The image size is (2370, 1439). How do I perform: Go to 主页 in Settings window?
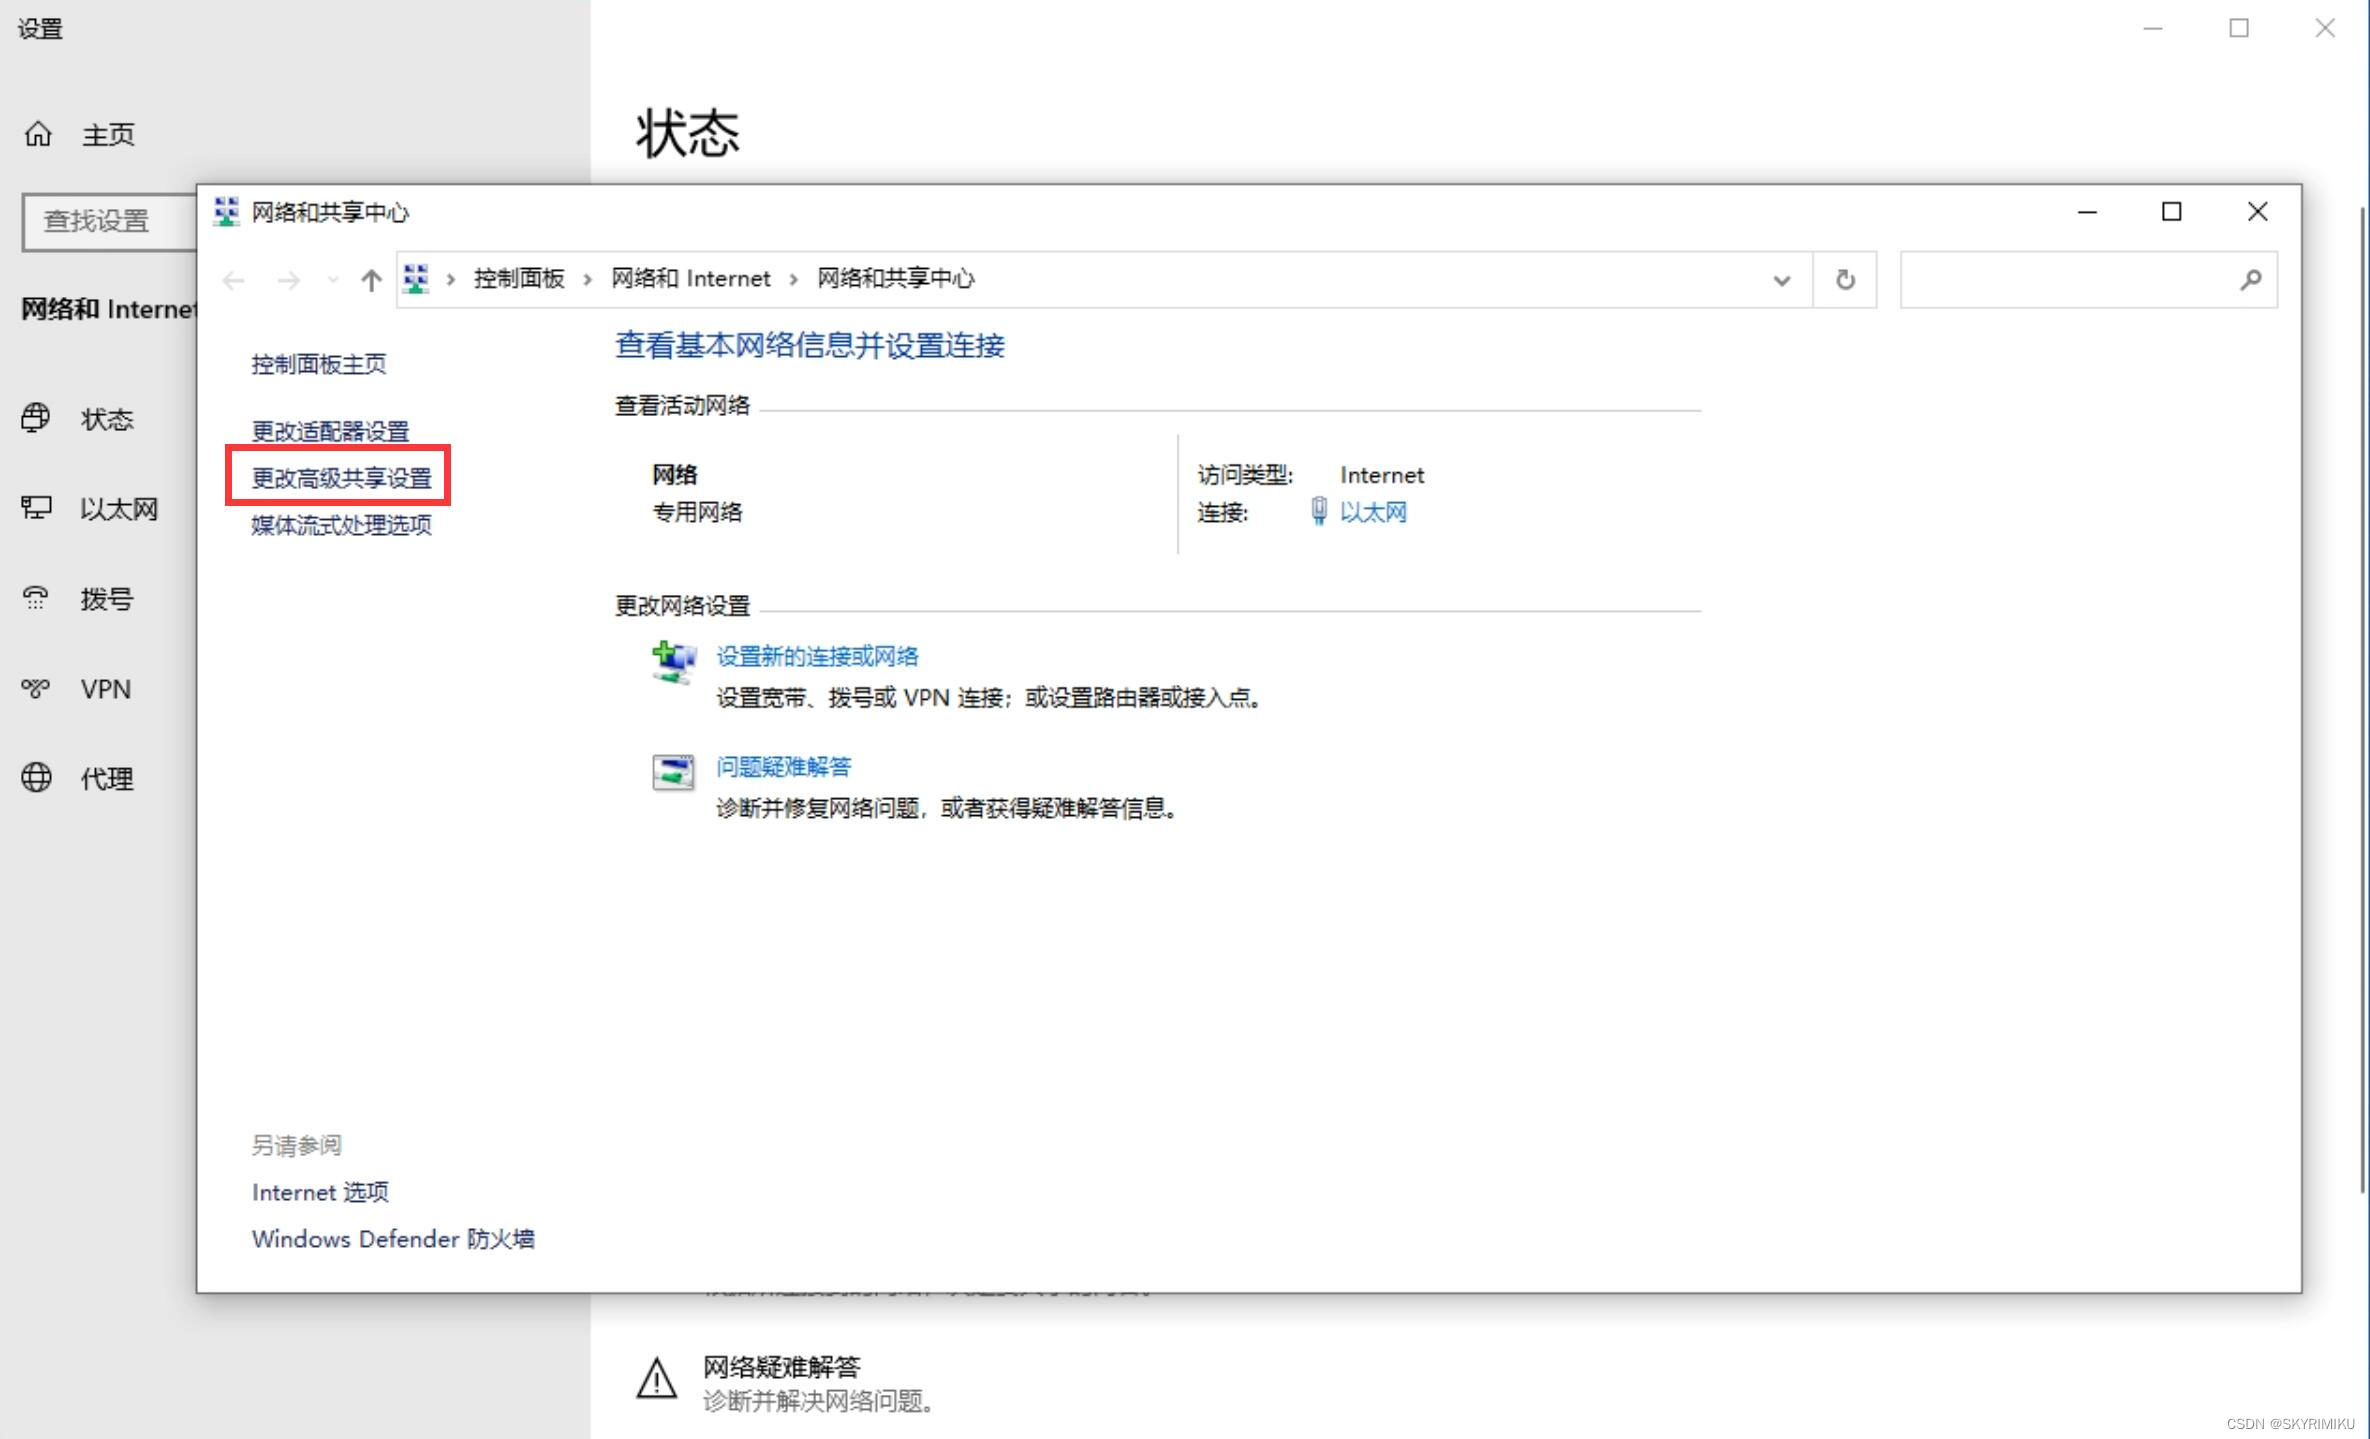pyautogui.click(x=108, y=134)
